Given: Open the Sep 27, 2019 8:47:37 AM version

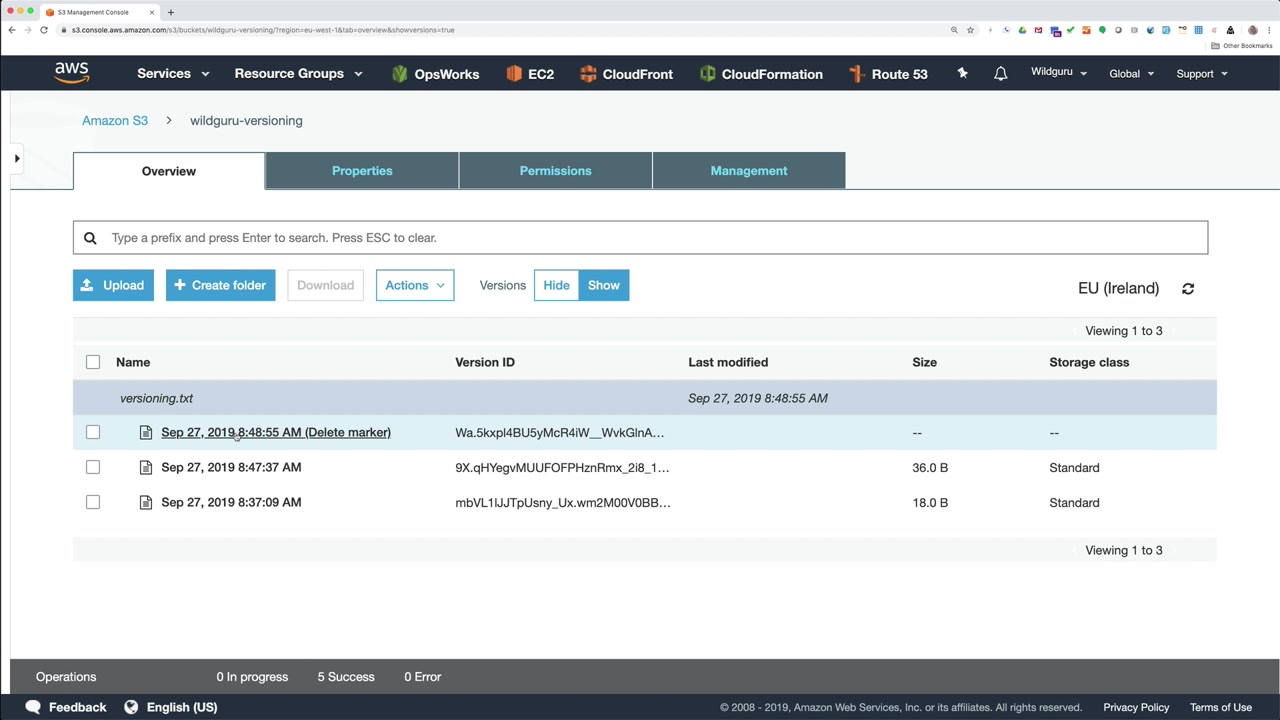Looking at the screenshot, I should click(231, 467).
